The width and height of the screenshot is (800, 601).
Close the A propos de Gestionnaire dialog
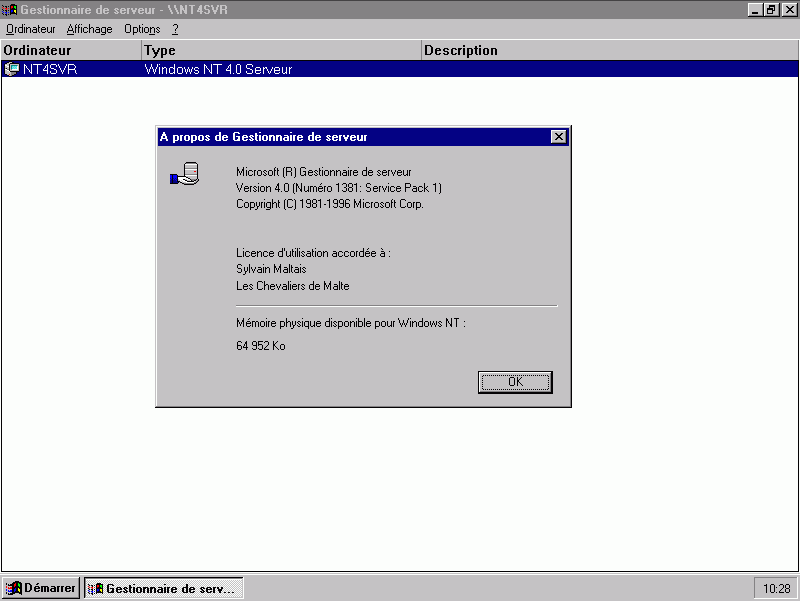pos(559,137)
